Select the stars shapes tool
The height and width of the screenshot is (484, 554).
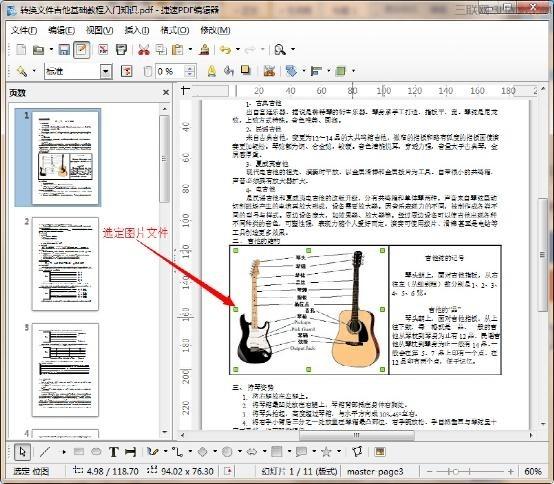coord(326,452)
